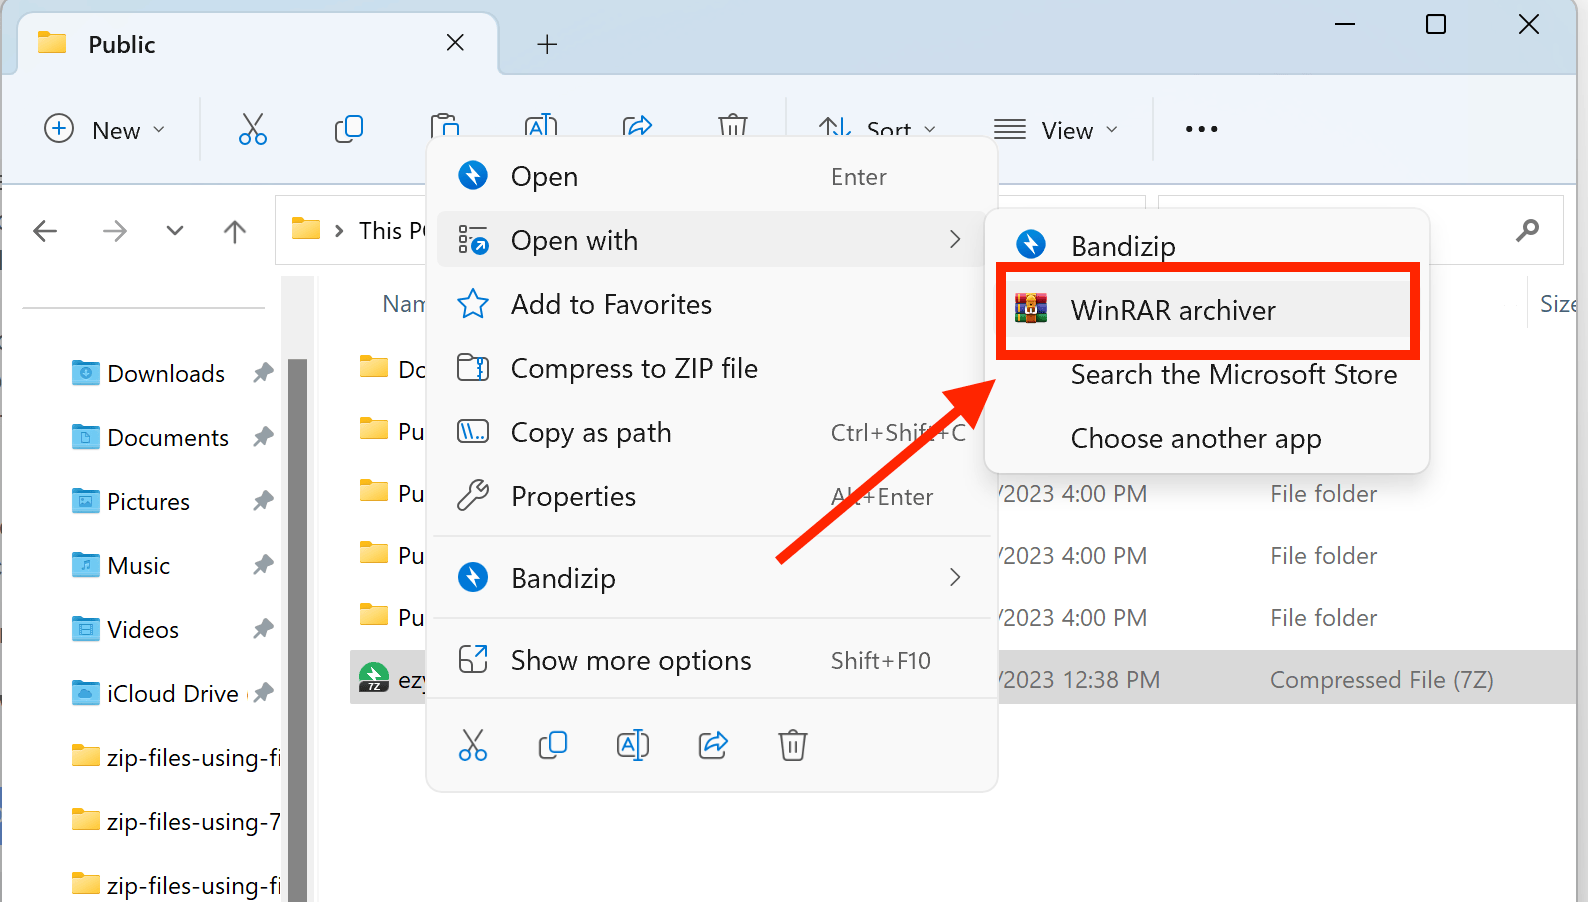Viewport: 1588px width, 902px height.
Task: Select Compress to ZIP file
Action: coord(712,369)
